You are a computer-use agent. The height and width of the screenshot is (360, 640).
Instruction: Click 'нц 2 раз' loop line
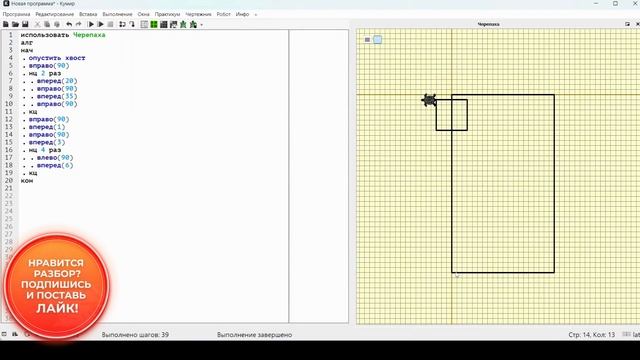pos(45,73)
